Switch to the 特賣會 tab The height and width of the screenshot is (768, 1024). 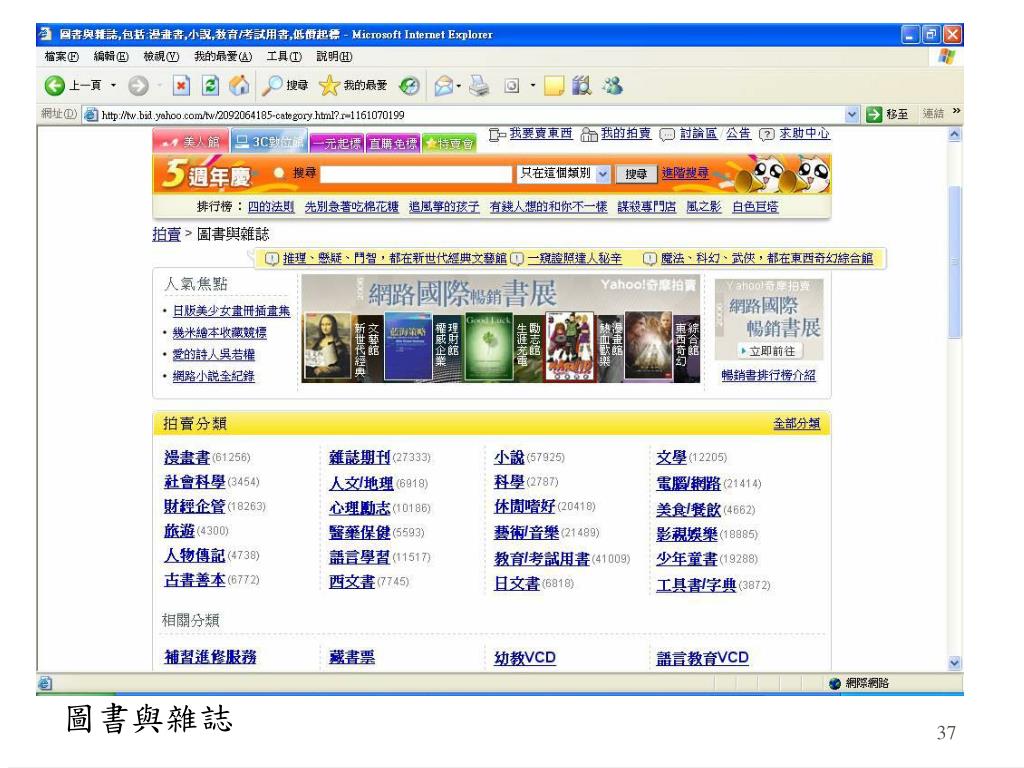(449, 143)
